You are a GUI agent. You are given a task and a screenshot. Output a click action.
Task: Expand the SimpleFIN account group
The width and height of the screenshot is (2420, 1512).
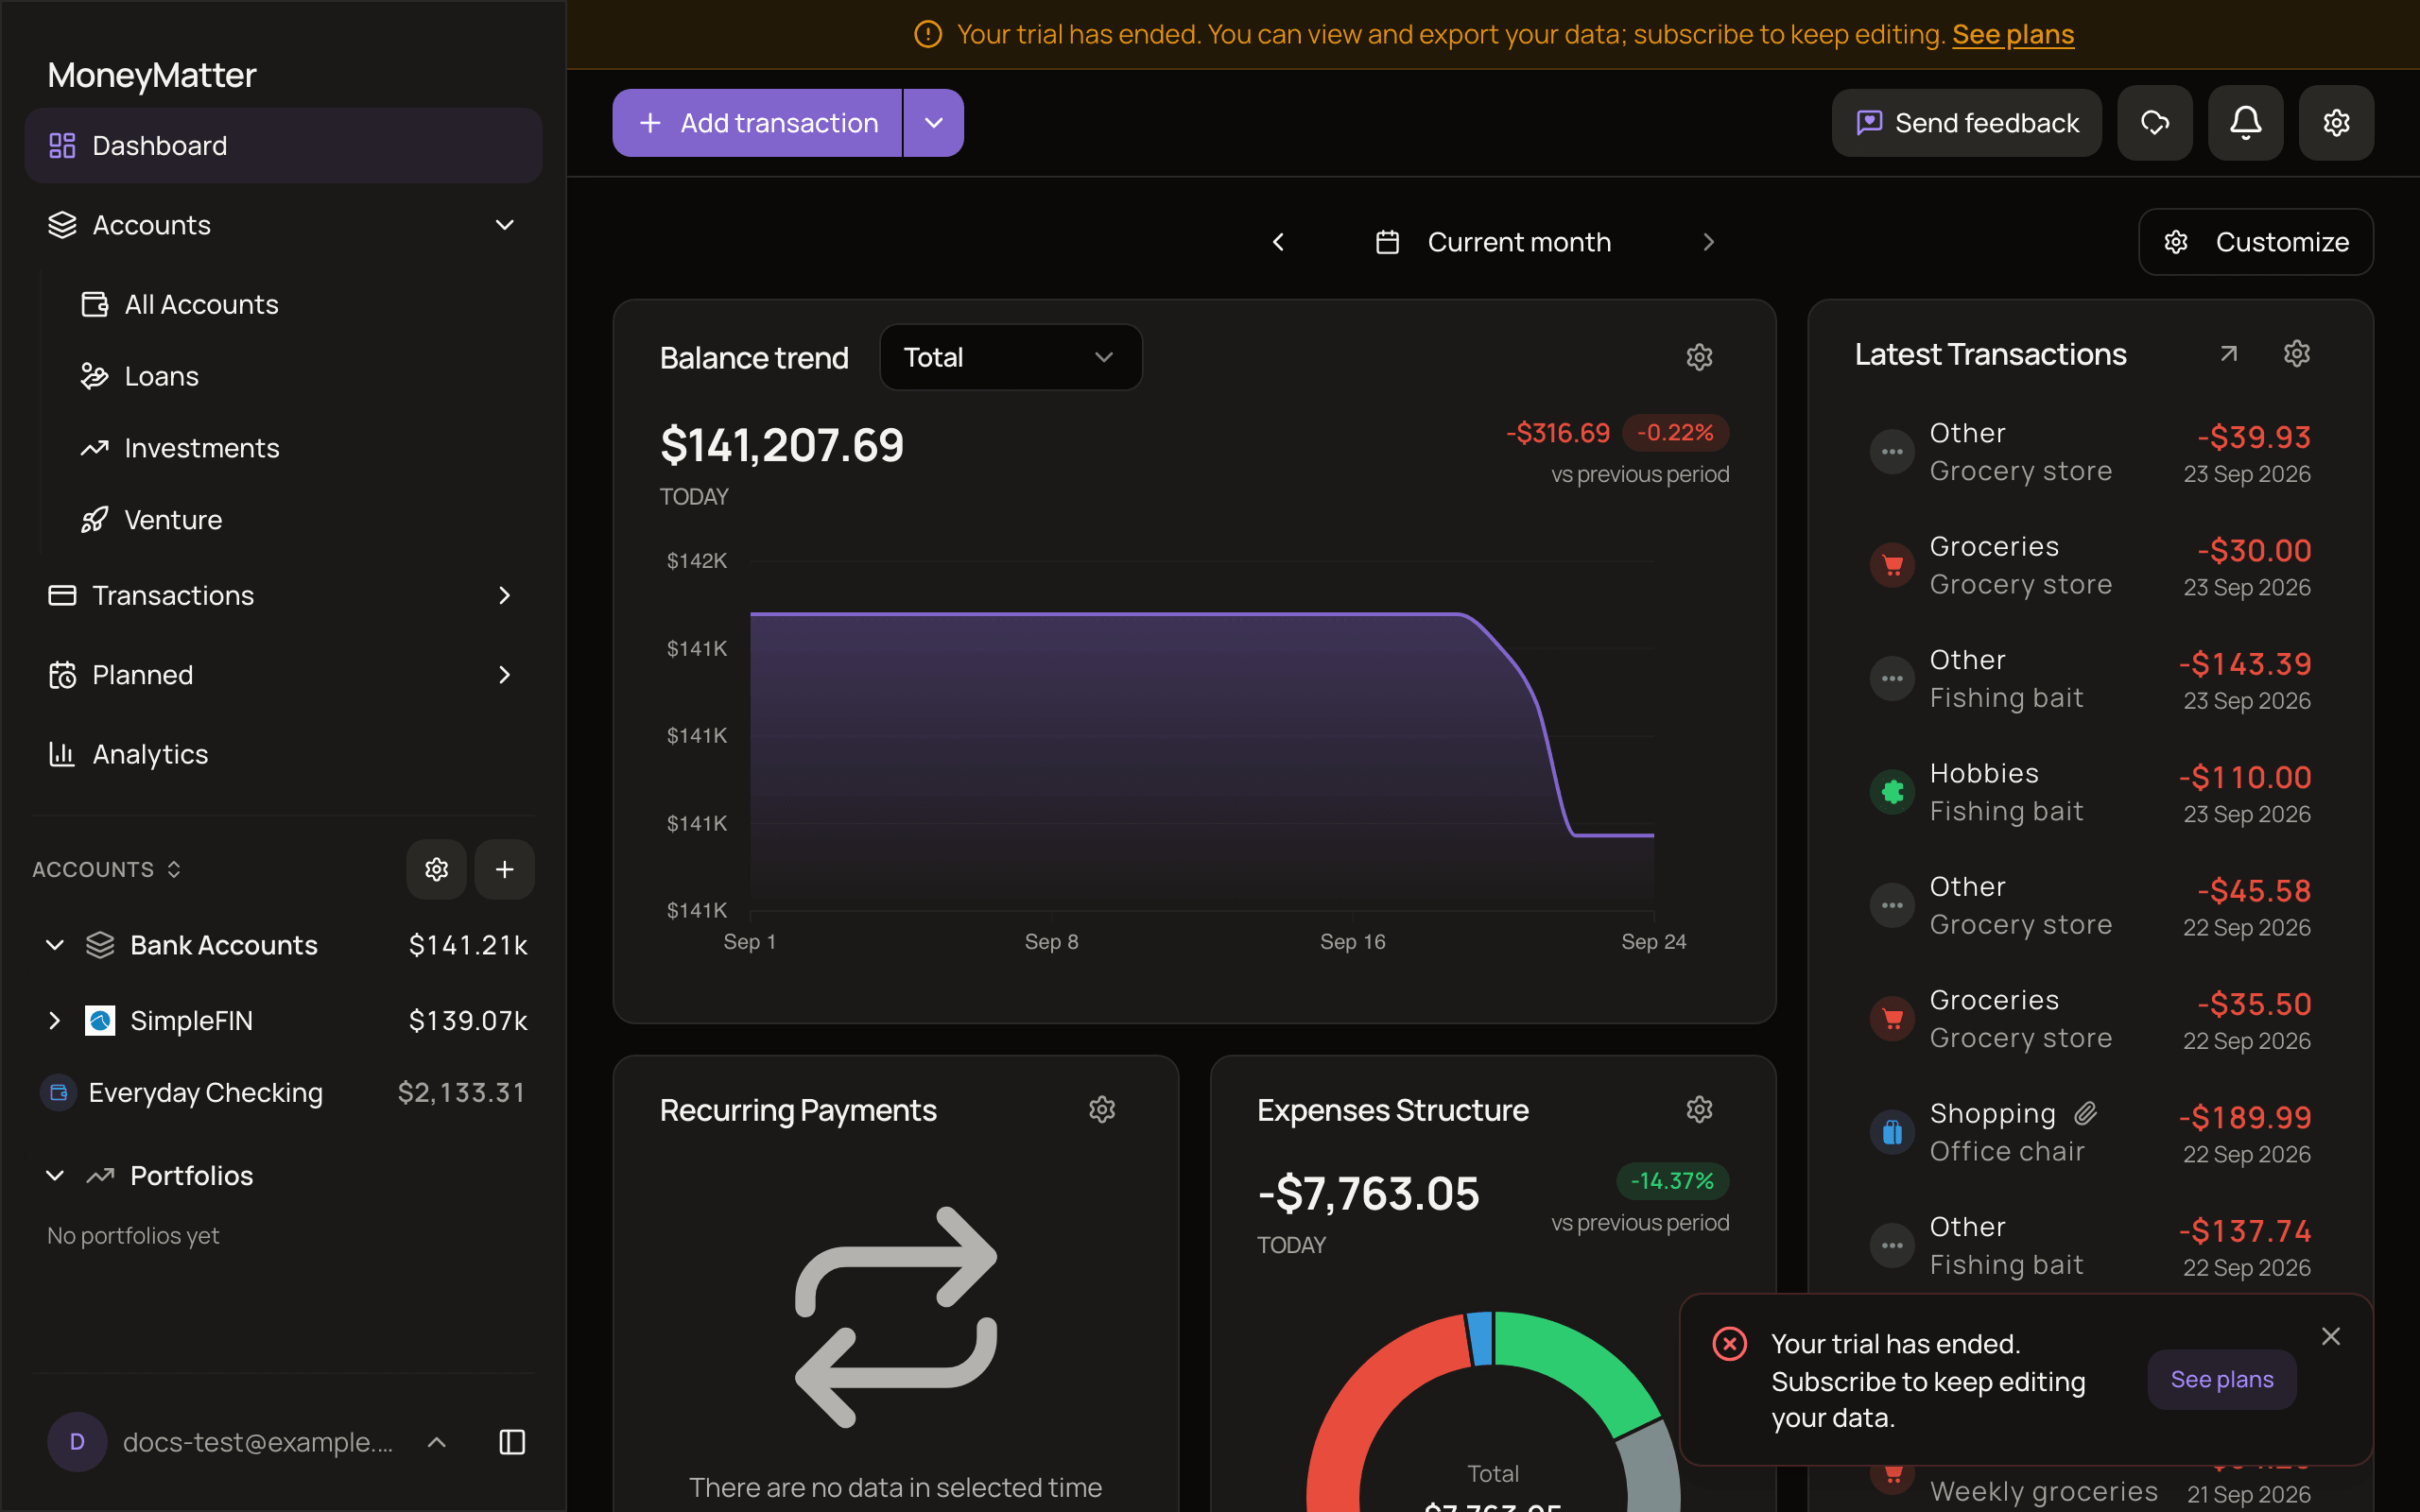pos(55,1021)
